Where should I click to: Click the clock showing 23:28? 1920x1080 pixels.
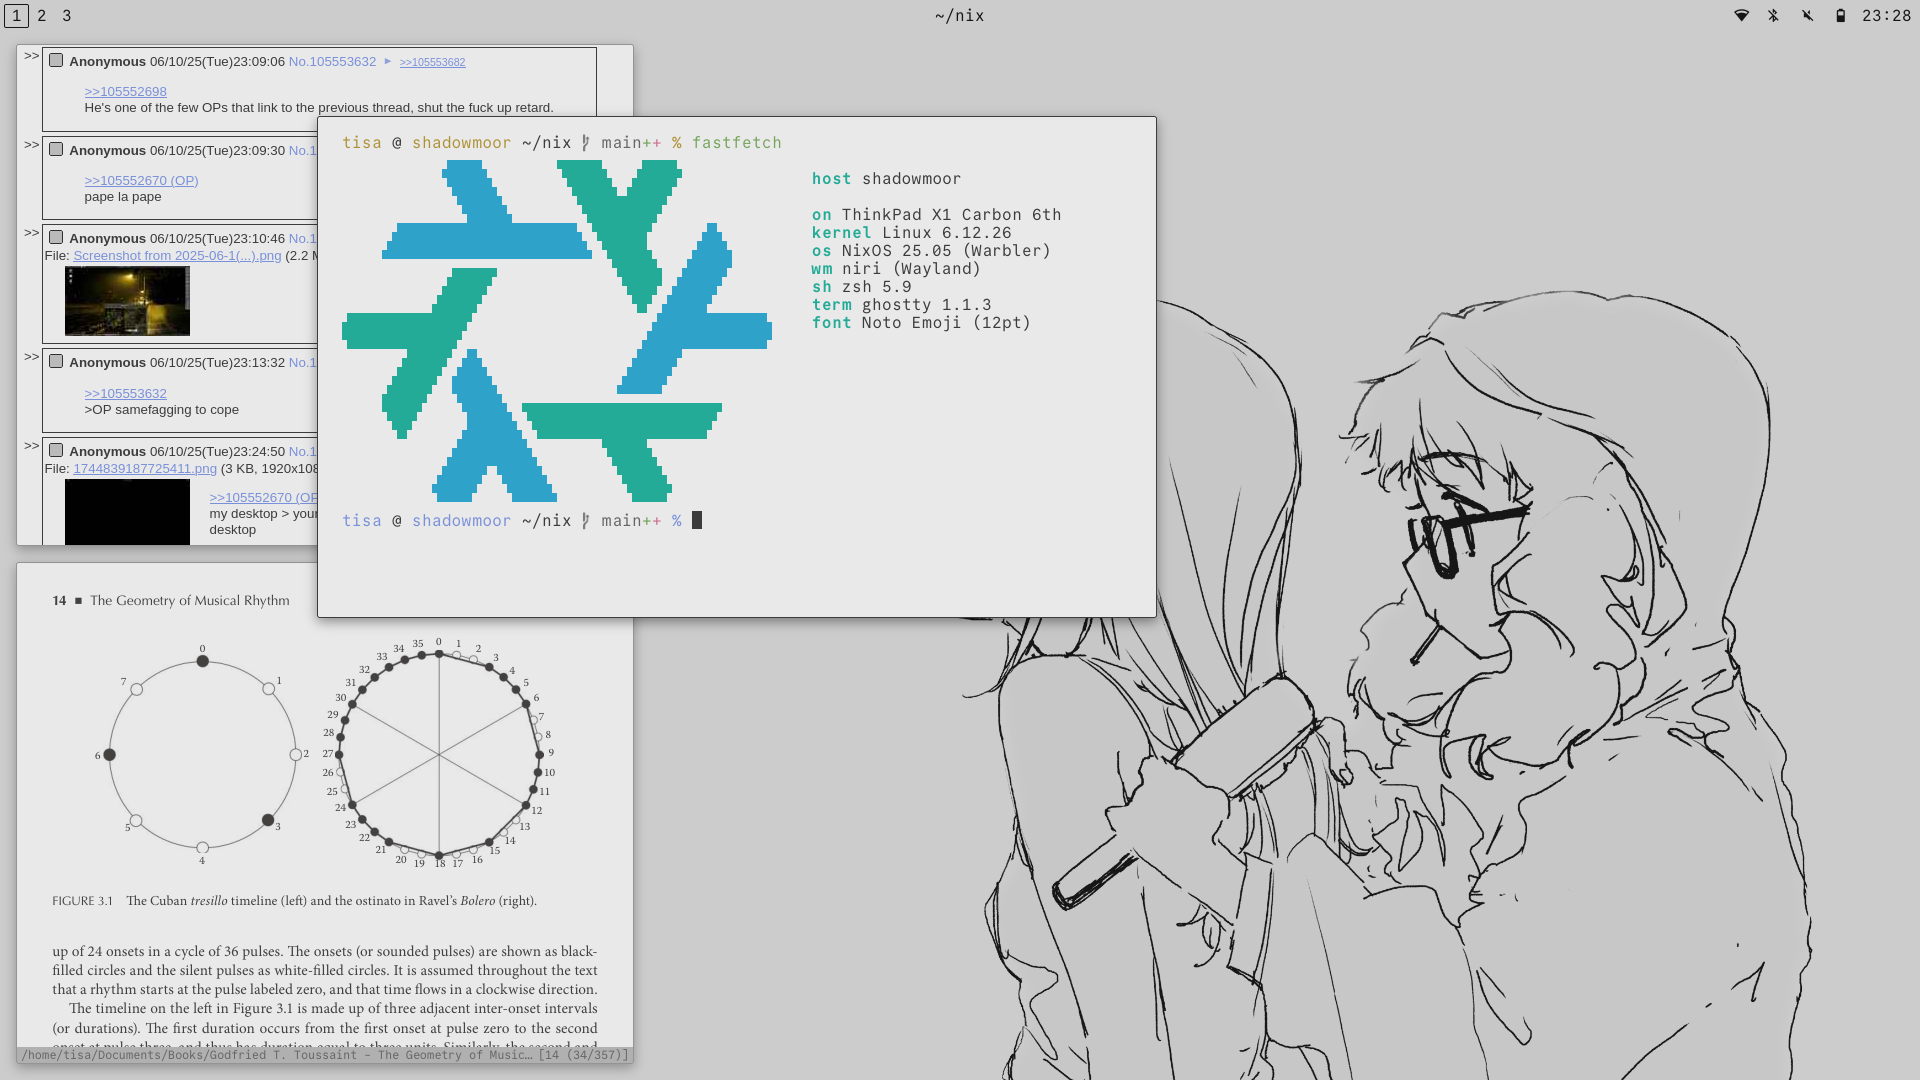point(1886,16)
